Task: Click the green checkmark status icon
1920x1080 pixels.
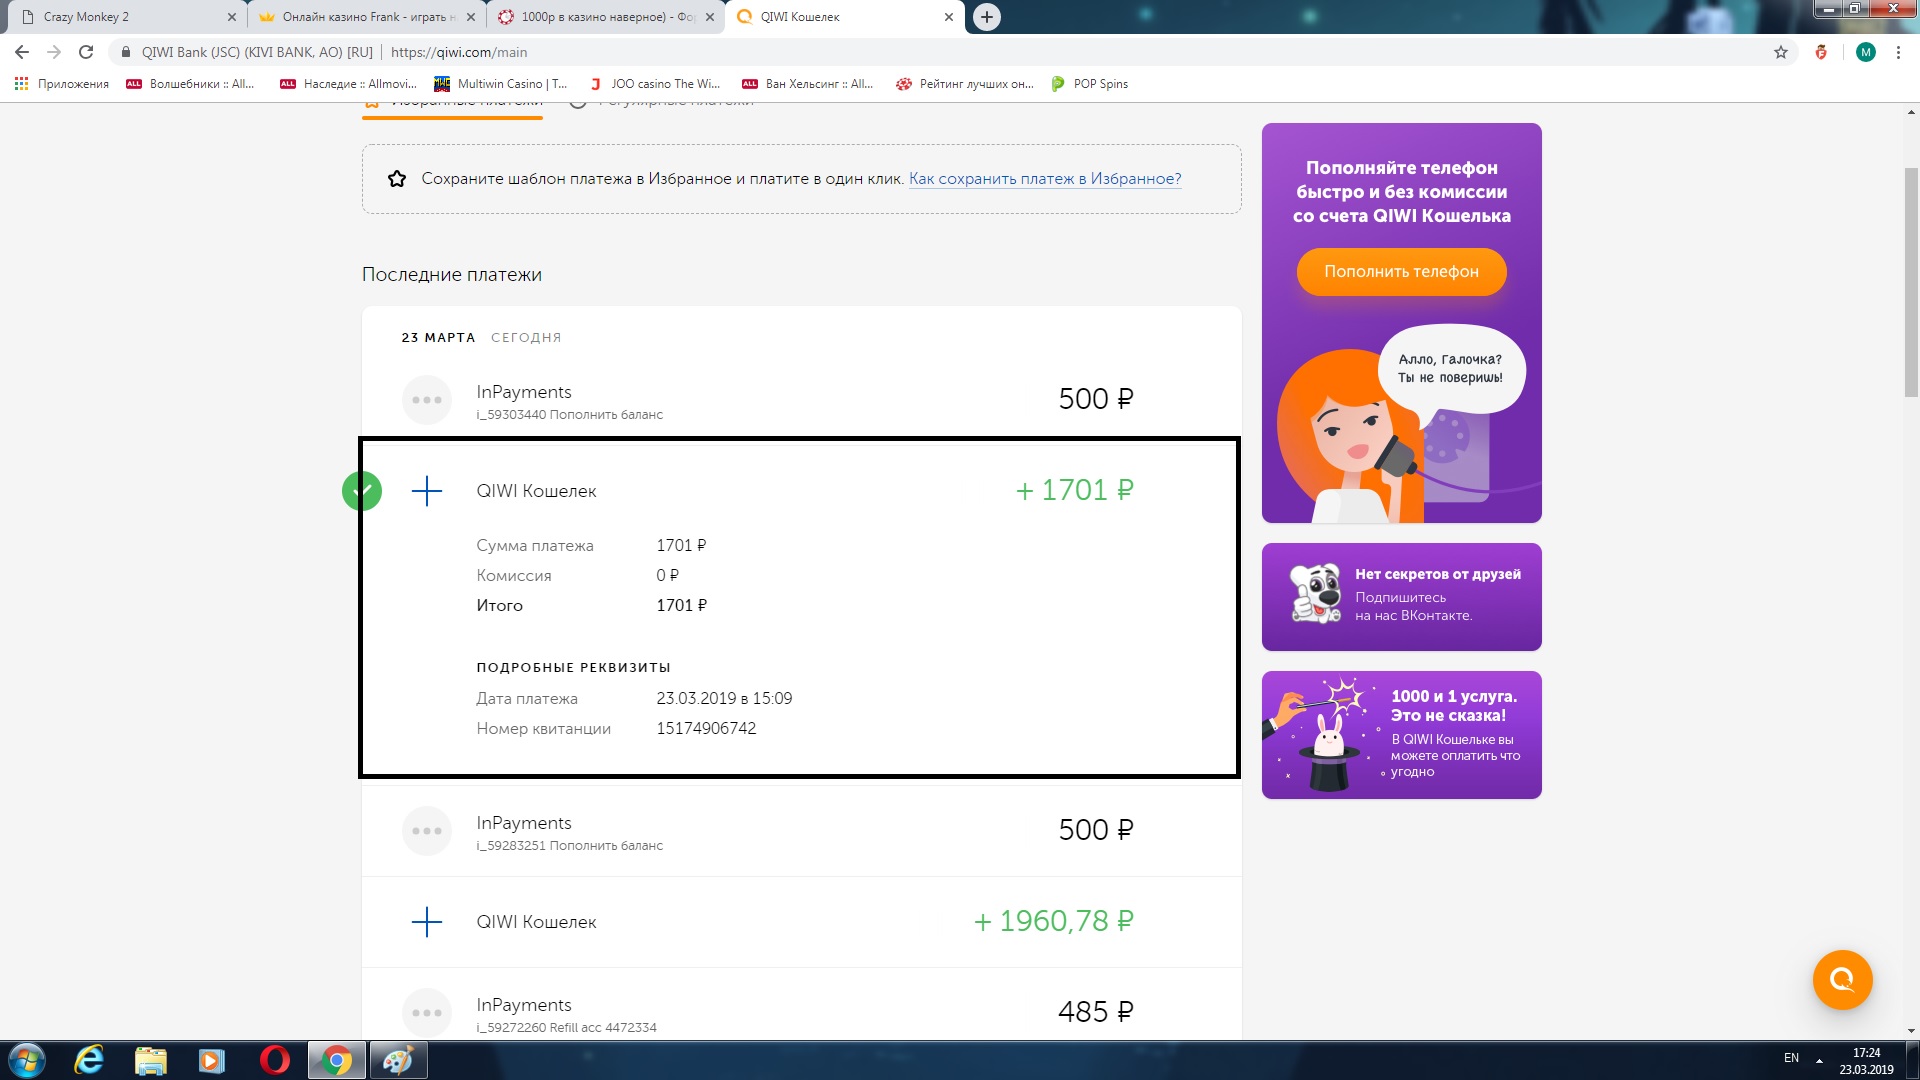Action: click(362, 491)
